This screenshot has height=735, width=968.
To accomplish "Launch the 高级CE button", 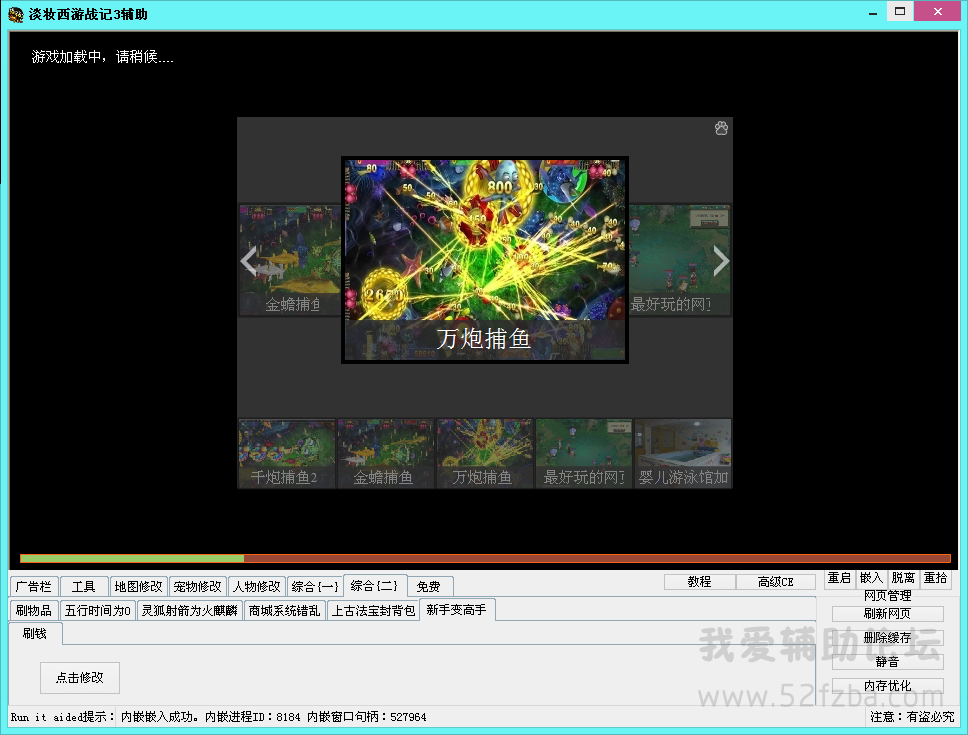I will 776,581.
